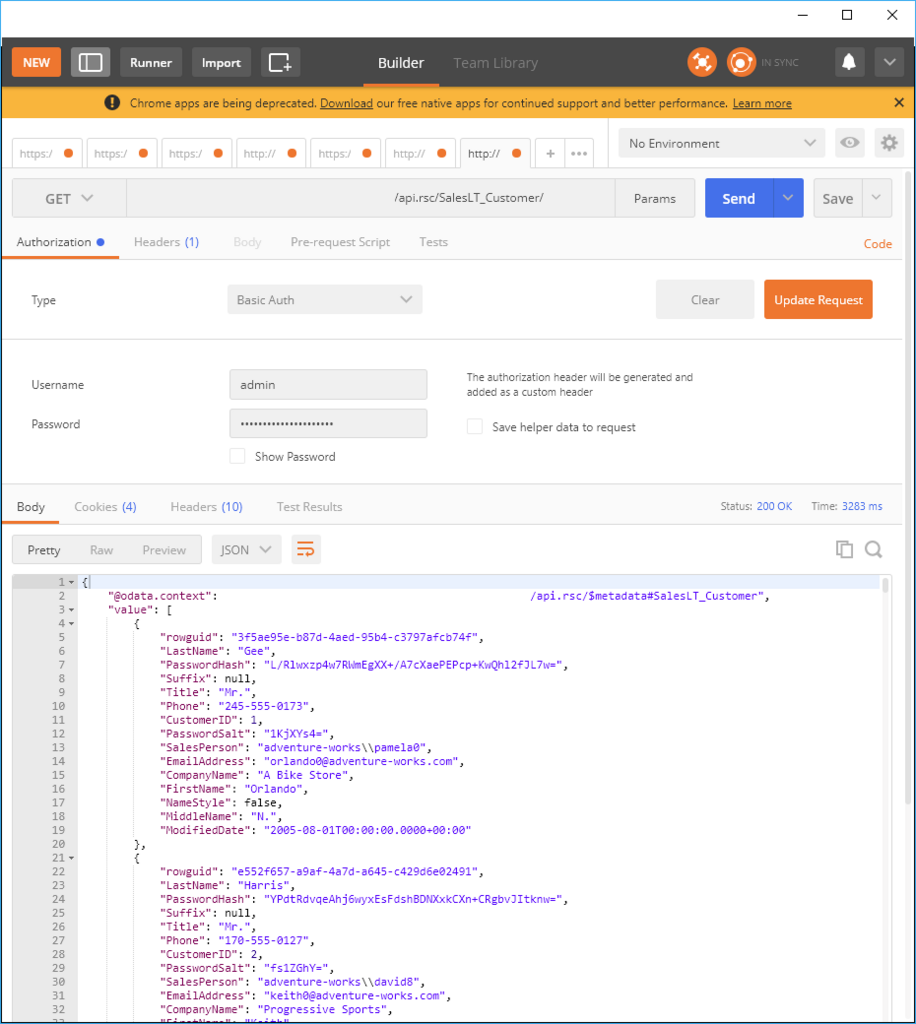Copy response body to clipboard
Screen dimensions: 916x1024
[844, 549]
